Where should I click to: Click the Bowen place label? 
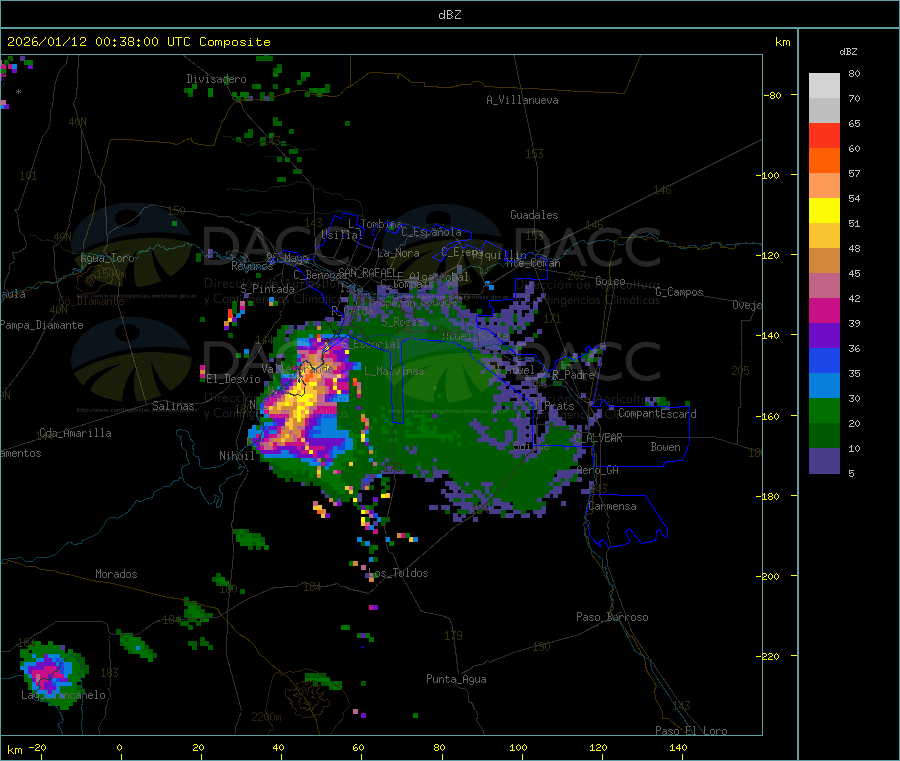pyautogui.click(x=666, y=446)
